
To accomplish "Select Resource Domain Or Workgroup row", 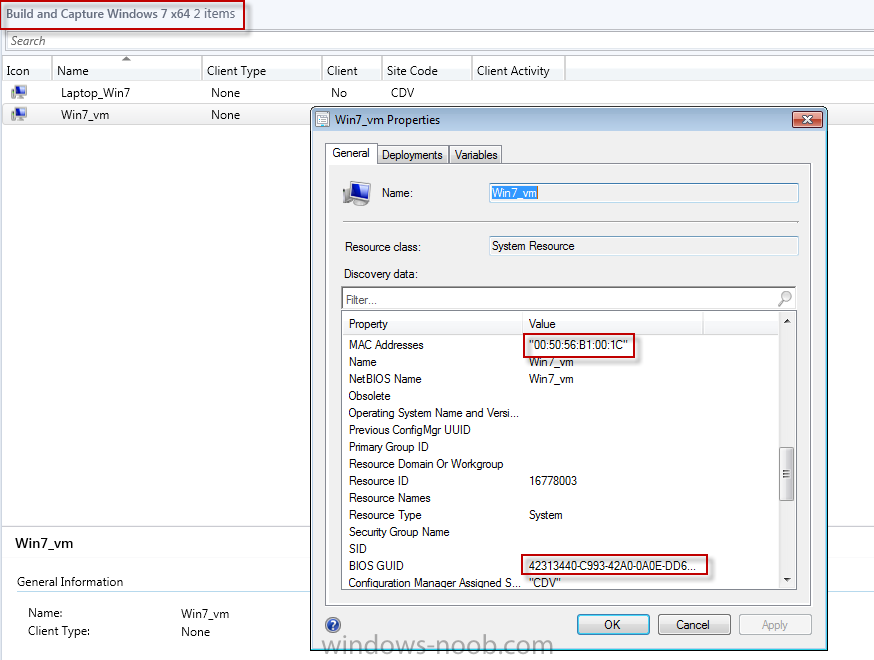I will [x=560, y=464].
